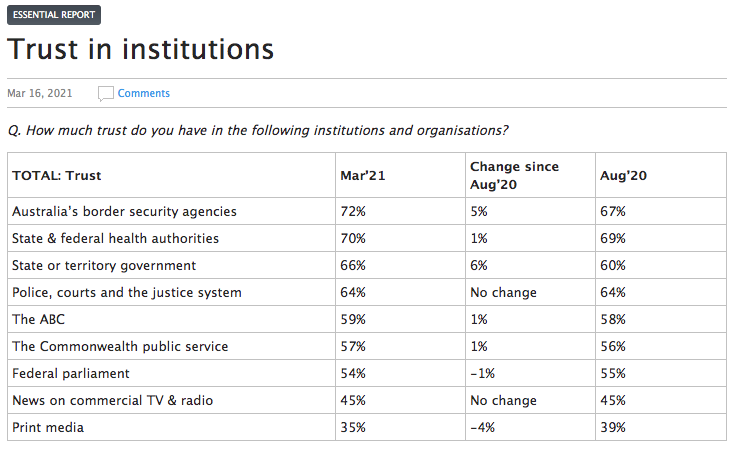Screen dimensions: 736x449
Task: Select the Federal parliament row label
Action: tap(71, 374)
